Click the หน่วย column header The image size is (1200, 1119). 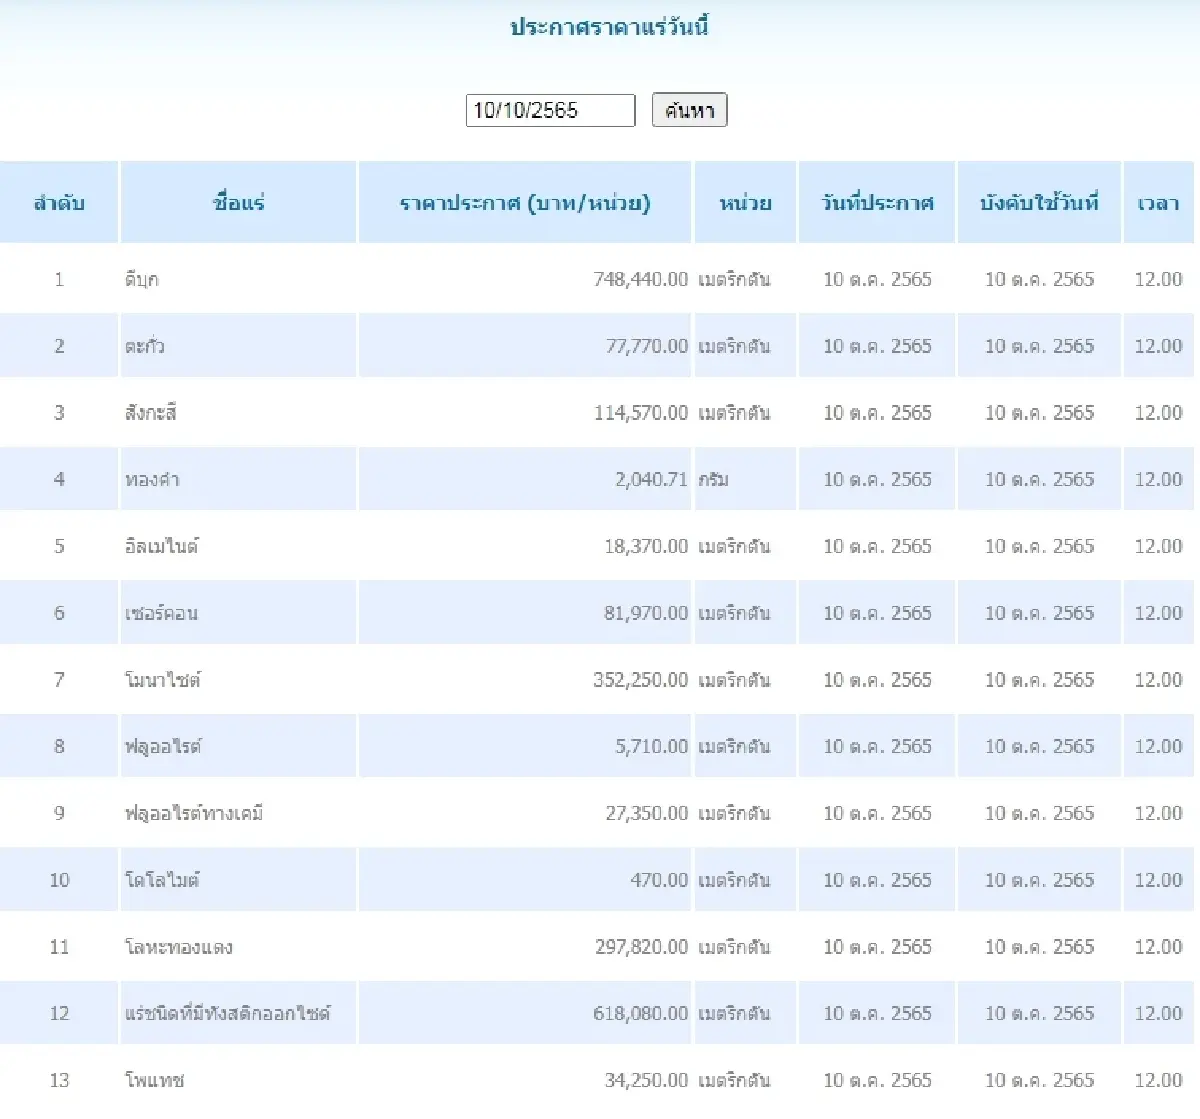coord(744,201)
